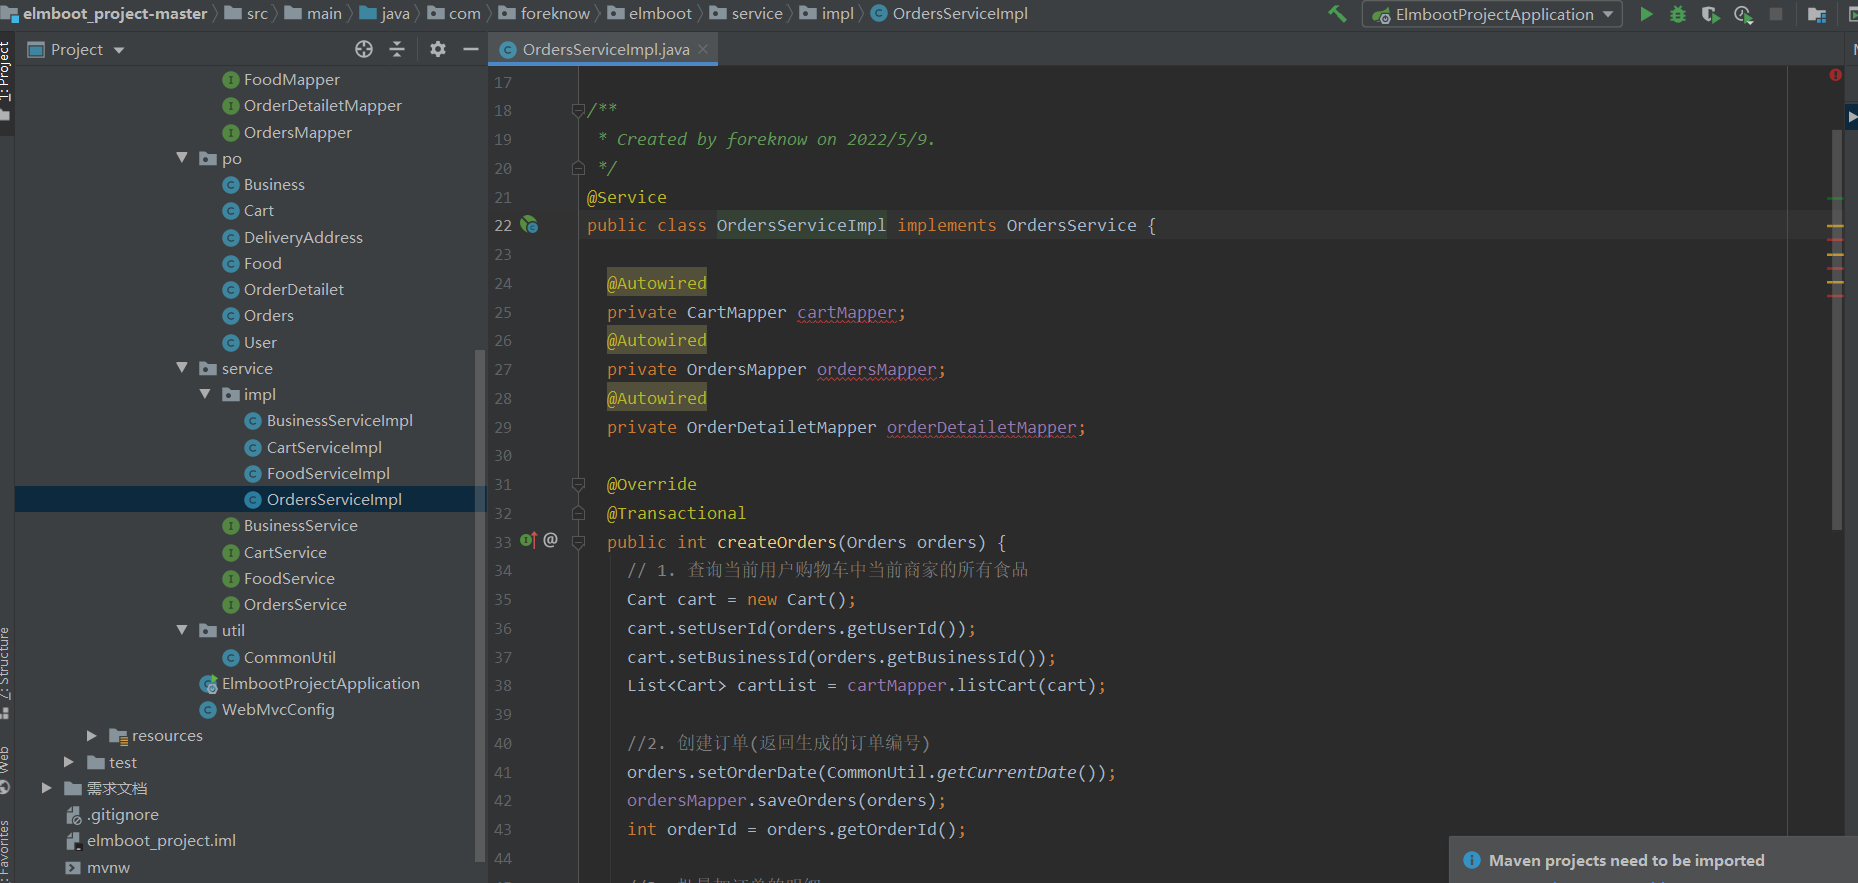The width and height of the screenshot is (1858, 883).
Task: Select OrdersMapper in project tree
Action: point(287,132)
